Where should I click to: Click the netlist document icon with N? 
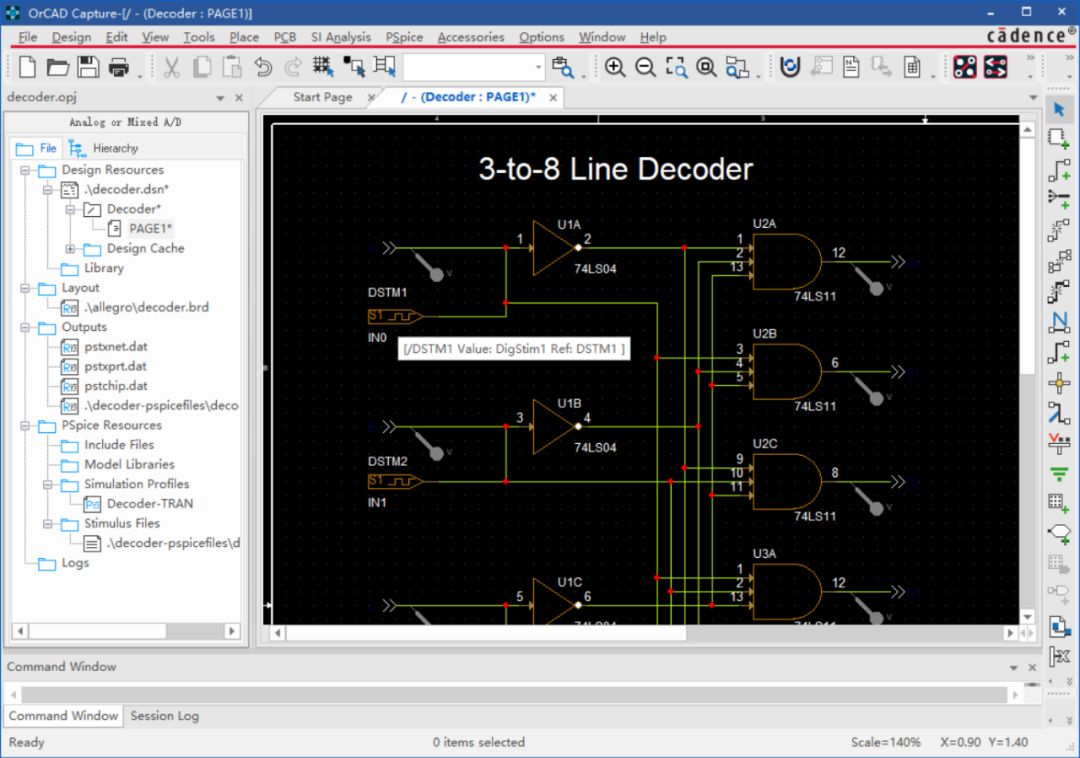[x=851, y=67]
